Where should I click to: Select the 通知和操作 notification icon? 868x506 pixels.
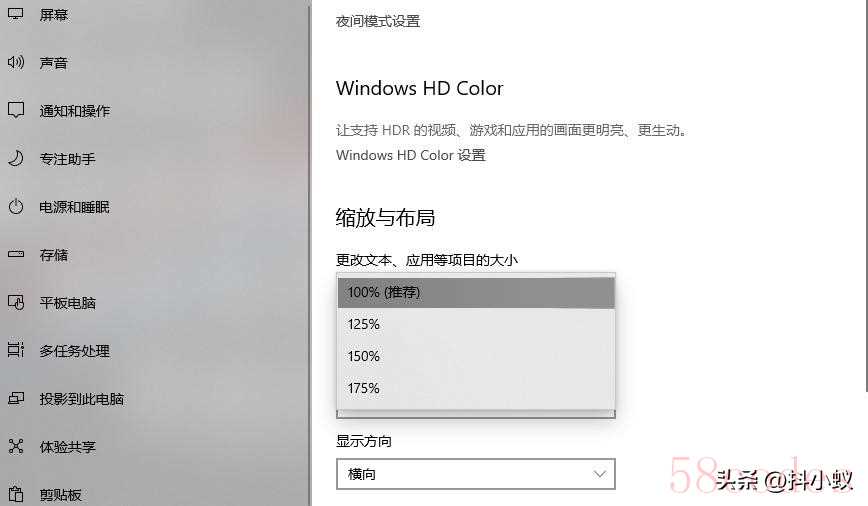[16, 110]
